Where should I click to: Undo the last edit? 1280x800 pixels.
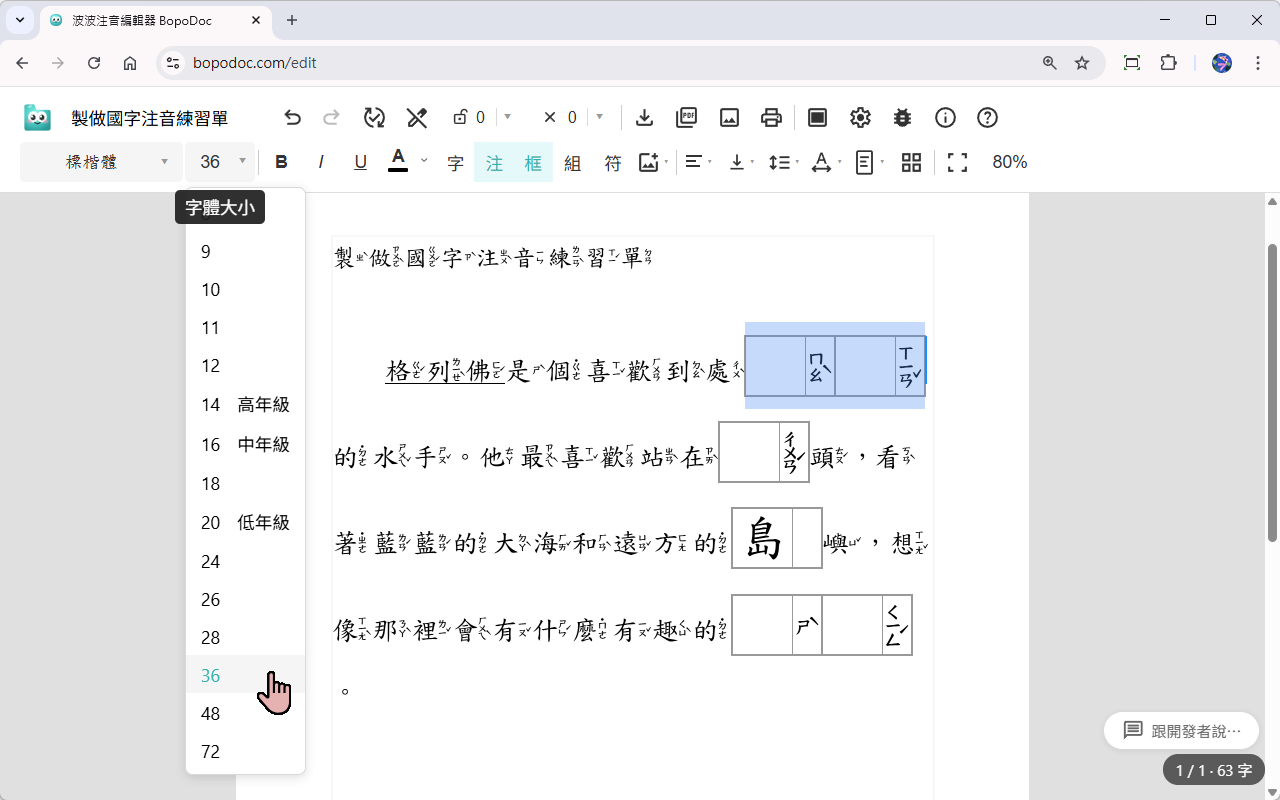point(292,117)
